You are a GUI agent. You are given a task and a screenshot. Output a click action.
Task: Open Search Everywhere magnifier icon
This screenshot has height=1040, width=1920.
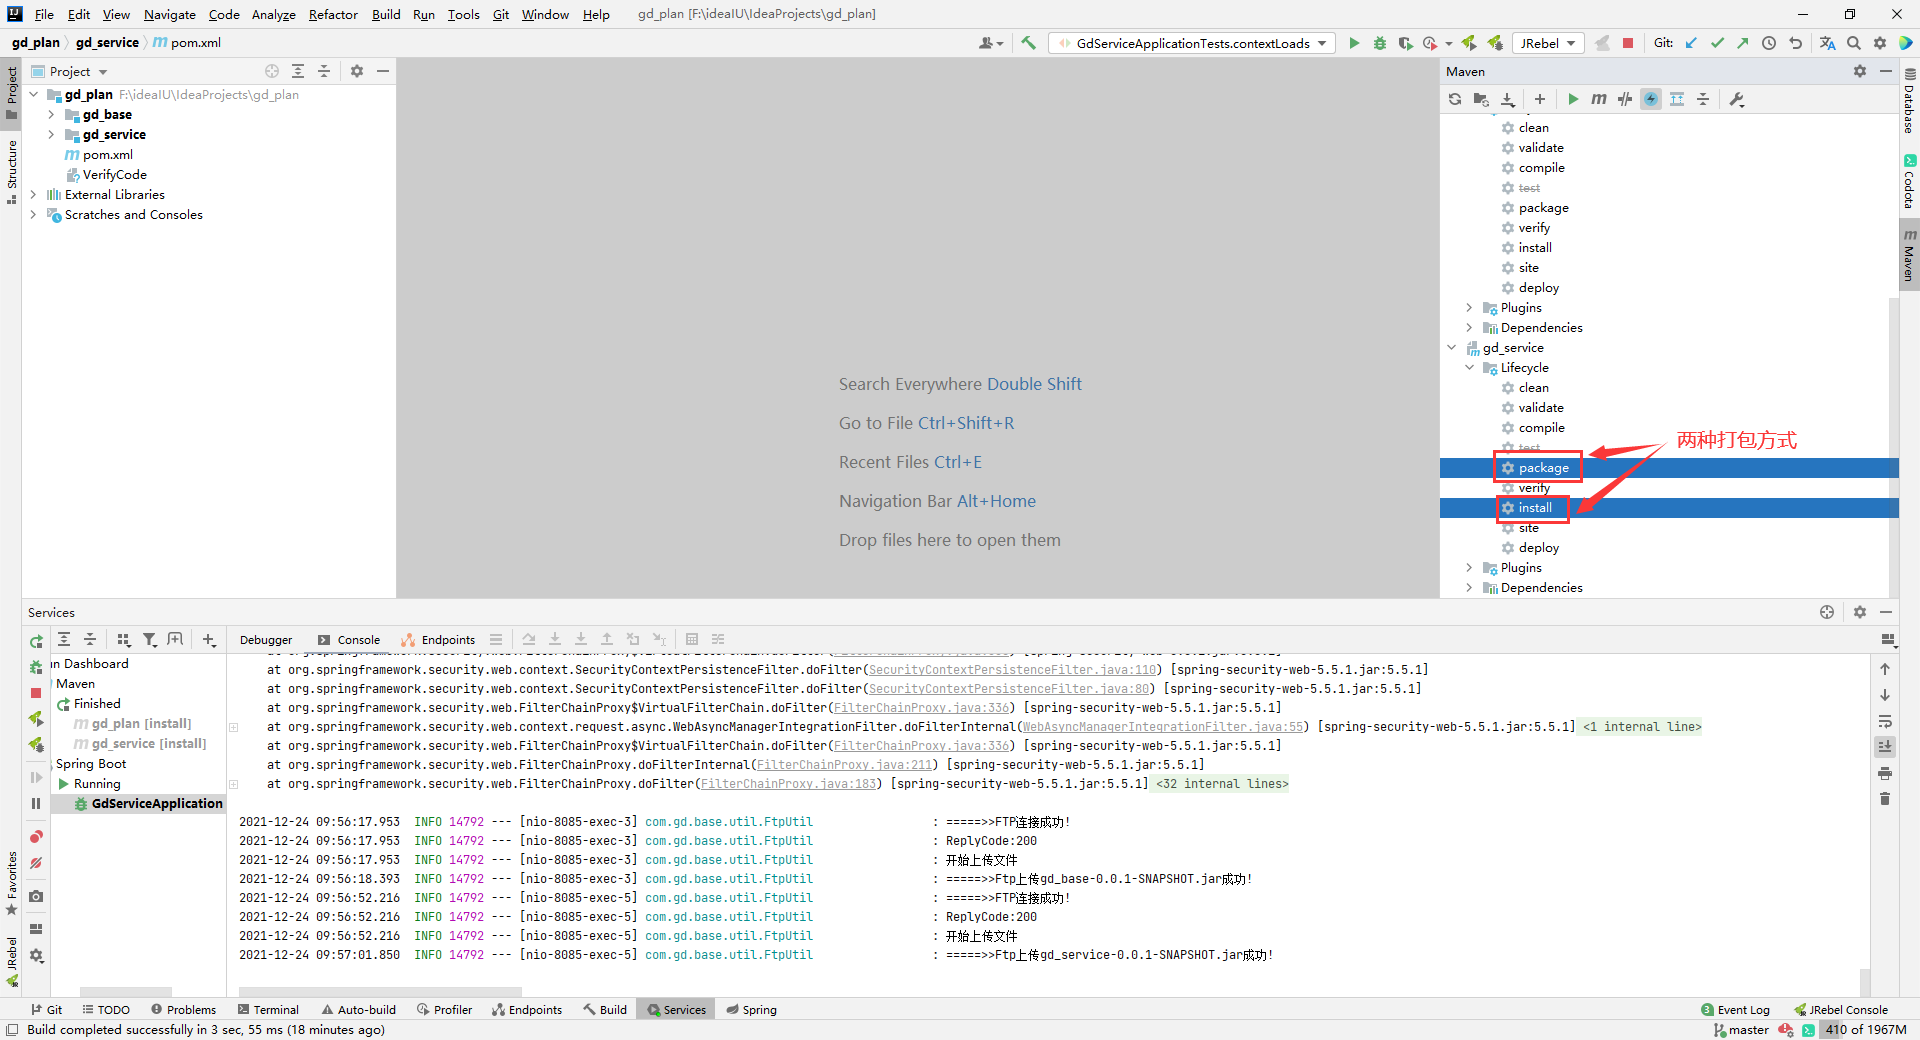click(1854, 43)
